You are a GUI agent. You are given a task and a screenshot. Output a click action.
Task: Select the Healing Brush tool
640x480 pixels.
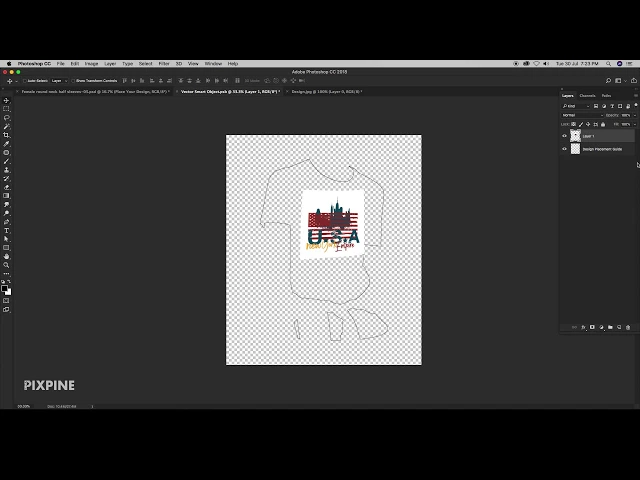pos(6,153)
